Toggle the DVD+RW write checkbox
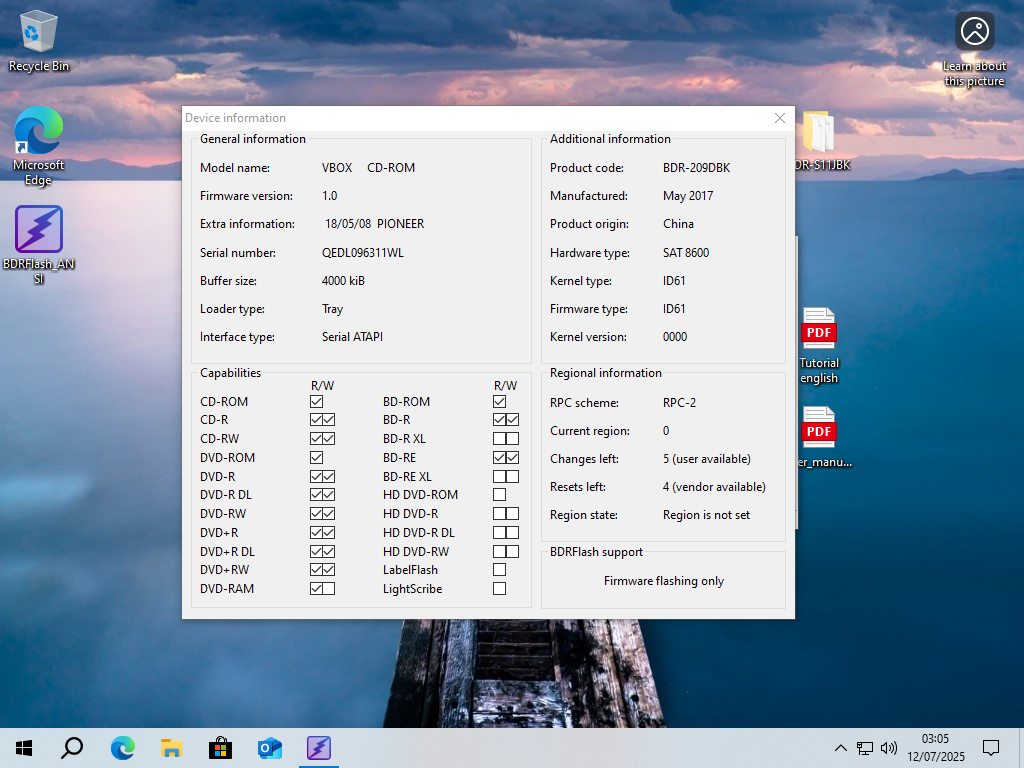The width and height of the screenshot is (1024, 768). pos(328,569)
